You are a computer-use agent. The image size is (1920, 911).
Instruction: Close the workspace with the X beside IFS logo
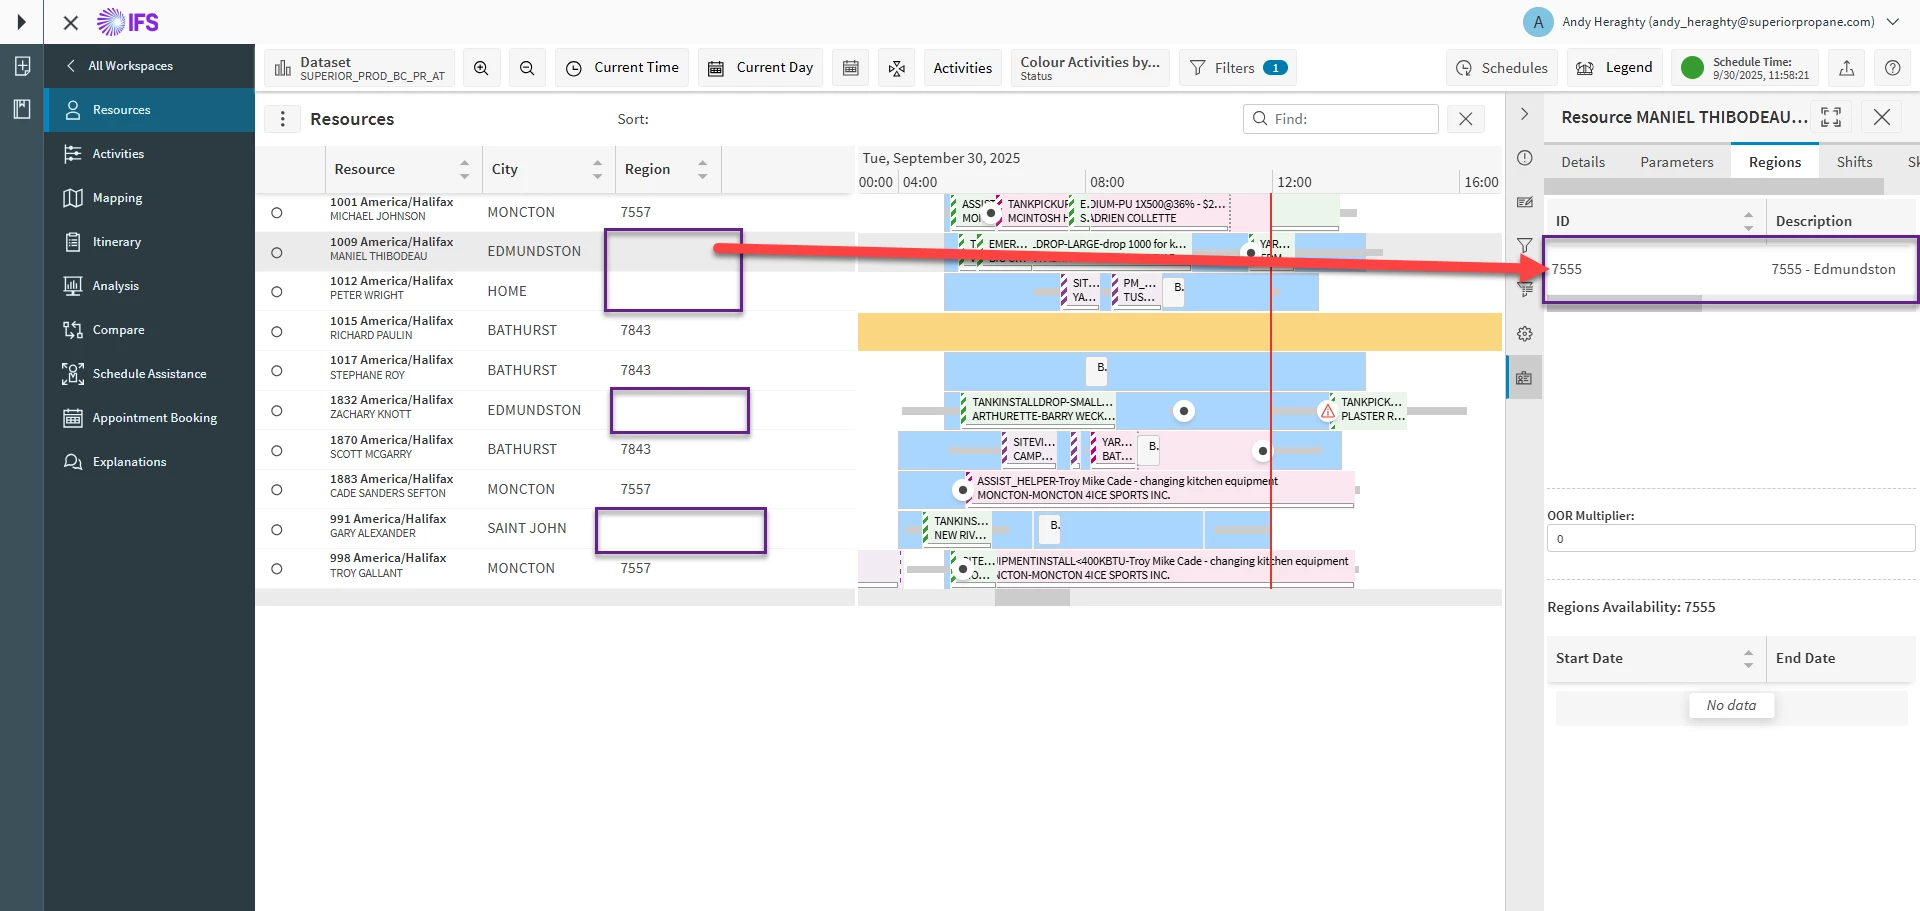tap(70, 22)
